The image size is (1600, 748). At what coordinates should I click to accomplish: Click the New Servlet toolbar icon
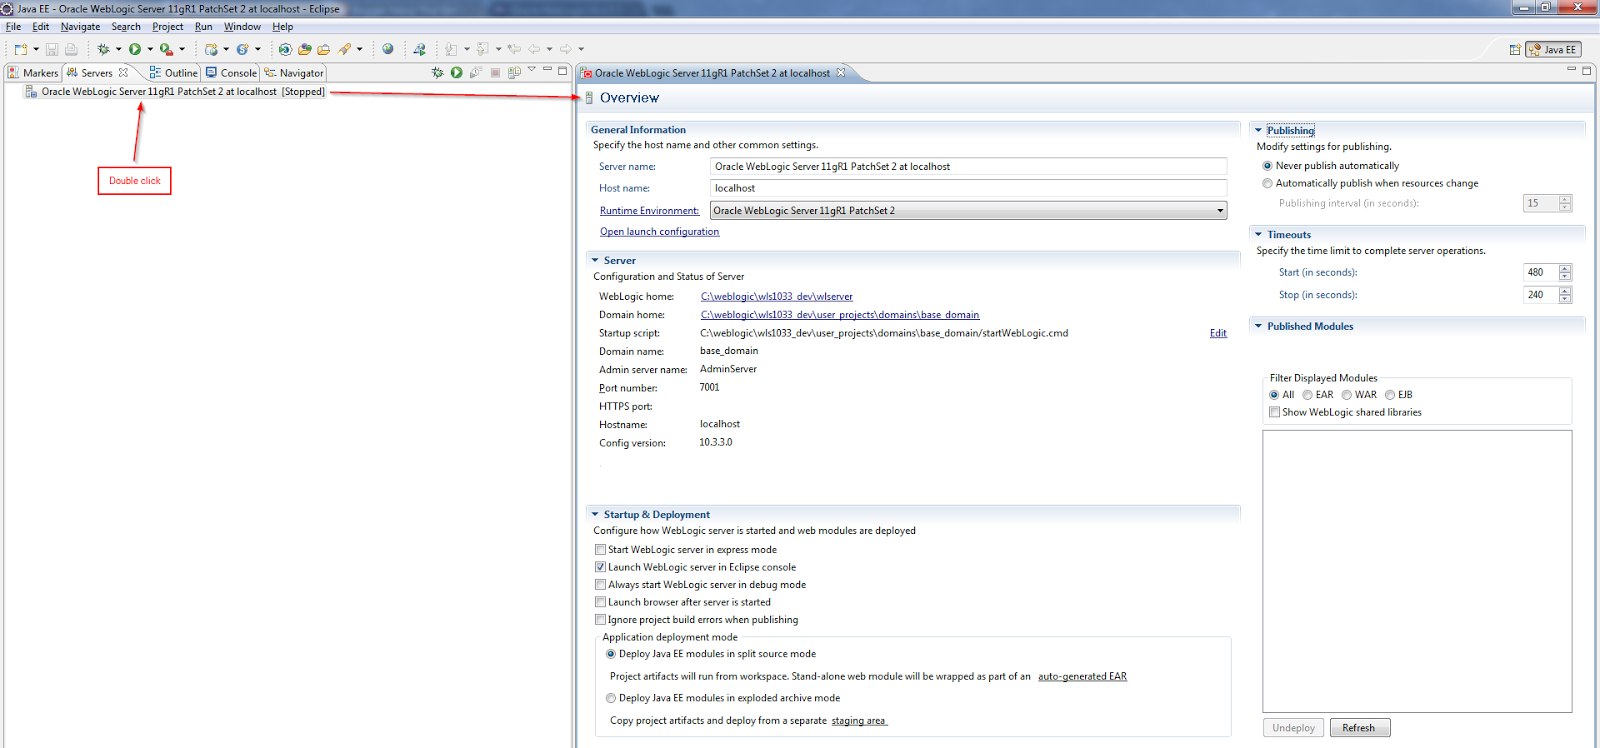(x=242, y=49)
